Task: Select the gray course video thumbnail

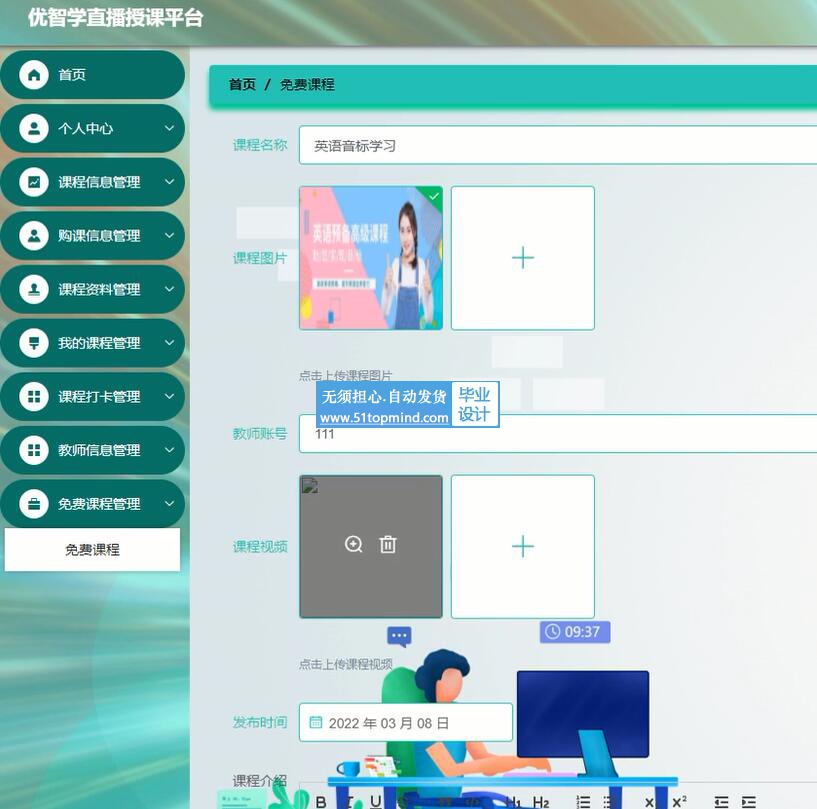Action: click(371, 546)
